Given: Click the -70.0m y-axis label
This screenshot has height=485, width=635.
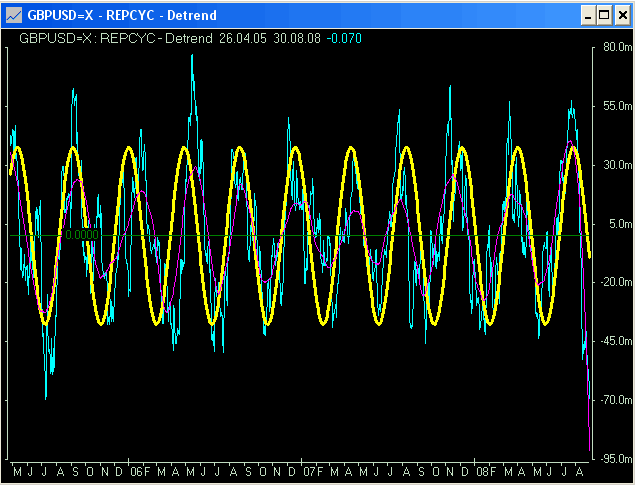Looking at the screenshot, I should tap(616, 400).
